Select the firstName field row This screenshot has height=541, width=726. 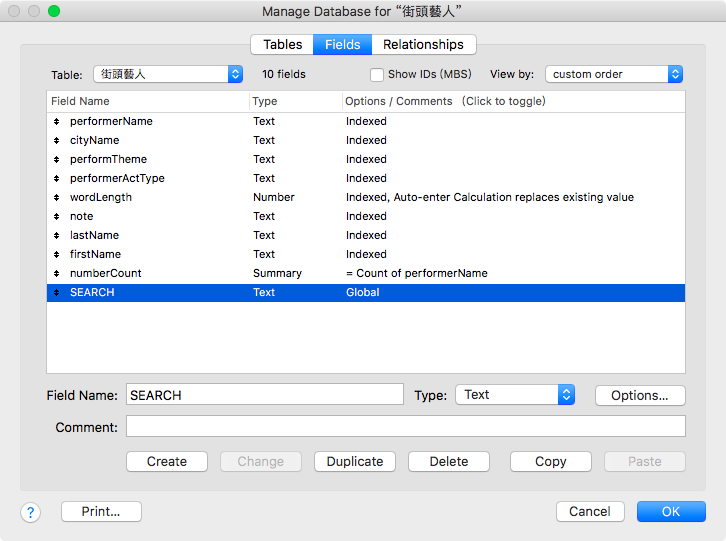[366, 254]
